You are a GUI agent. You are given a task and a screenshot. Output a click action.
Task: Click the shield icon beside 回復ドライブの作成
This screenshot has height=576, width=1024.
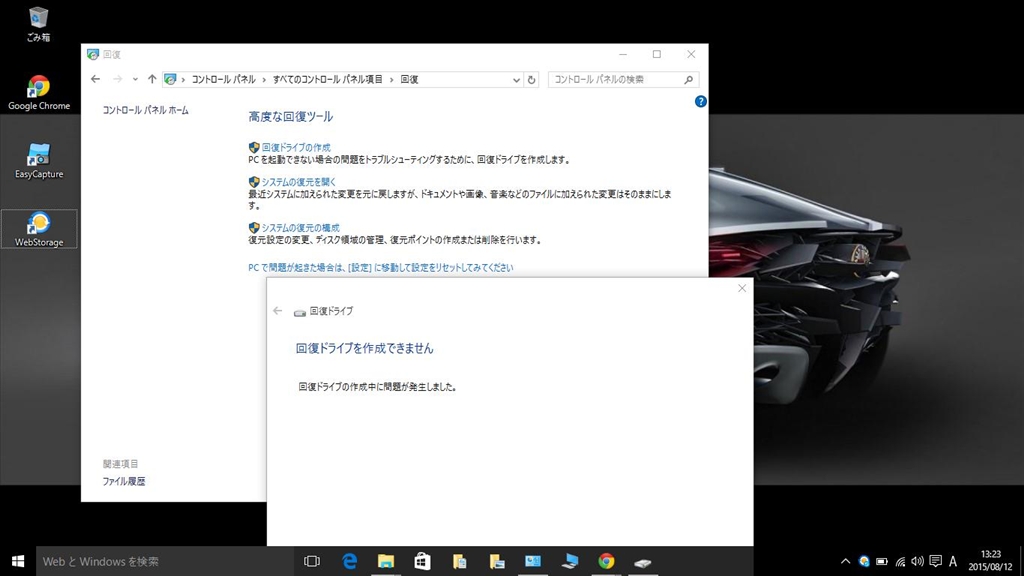click(x=254, y=148)
